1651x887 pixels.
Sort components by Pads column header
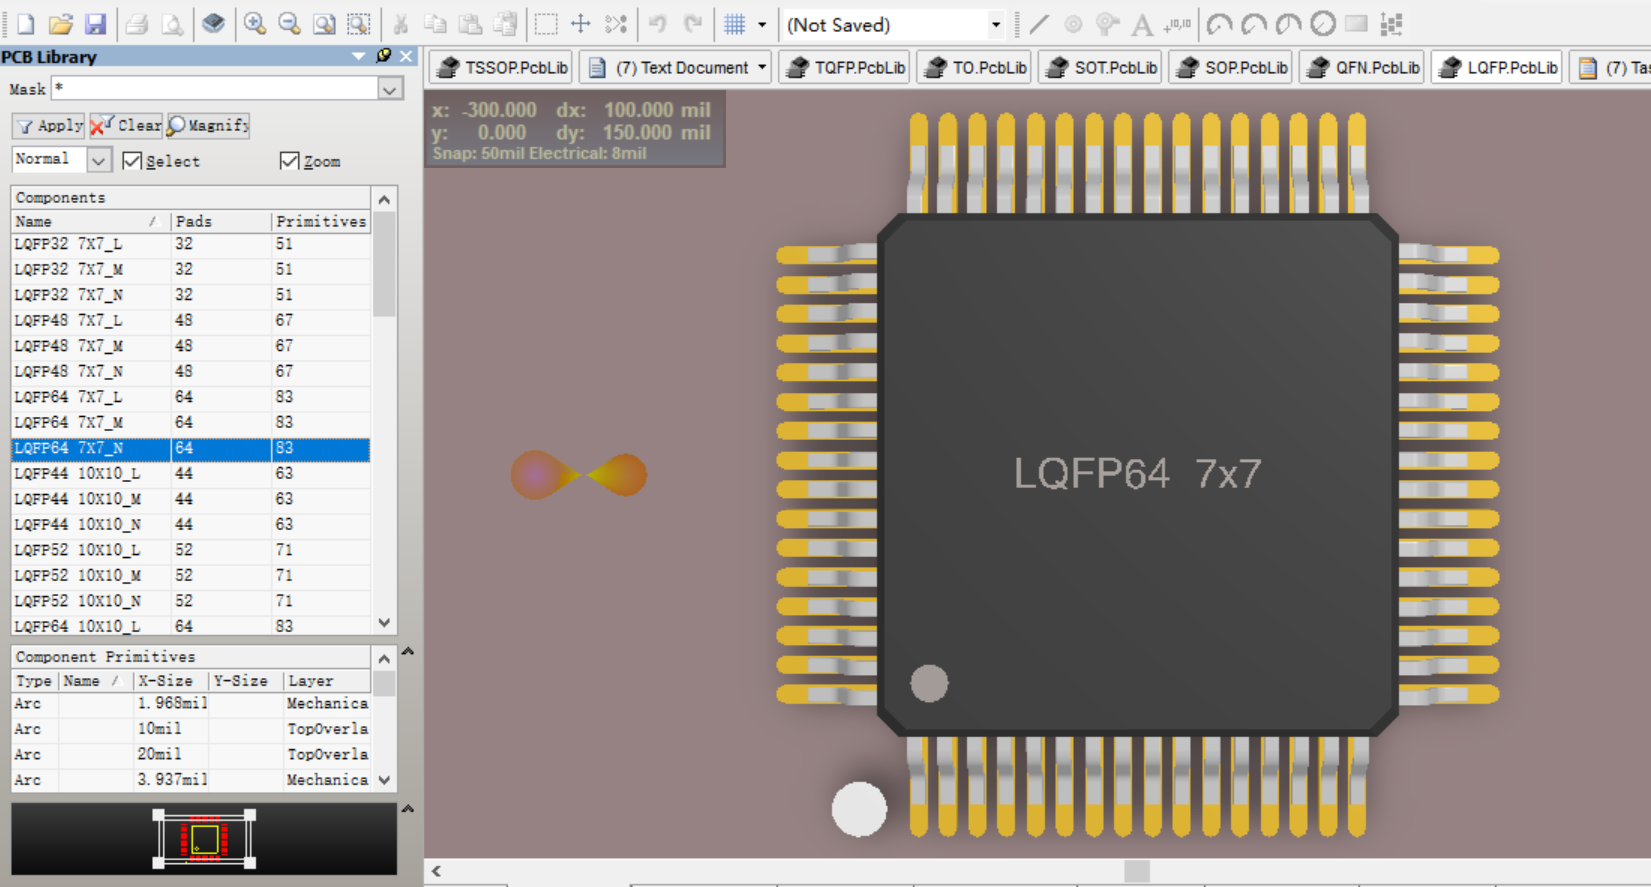[220, 221]
